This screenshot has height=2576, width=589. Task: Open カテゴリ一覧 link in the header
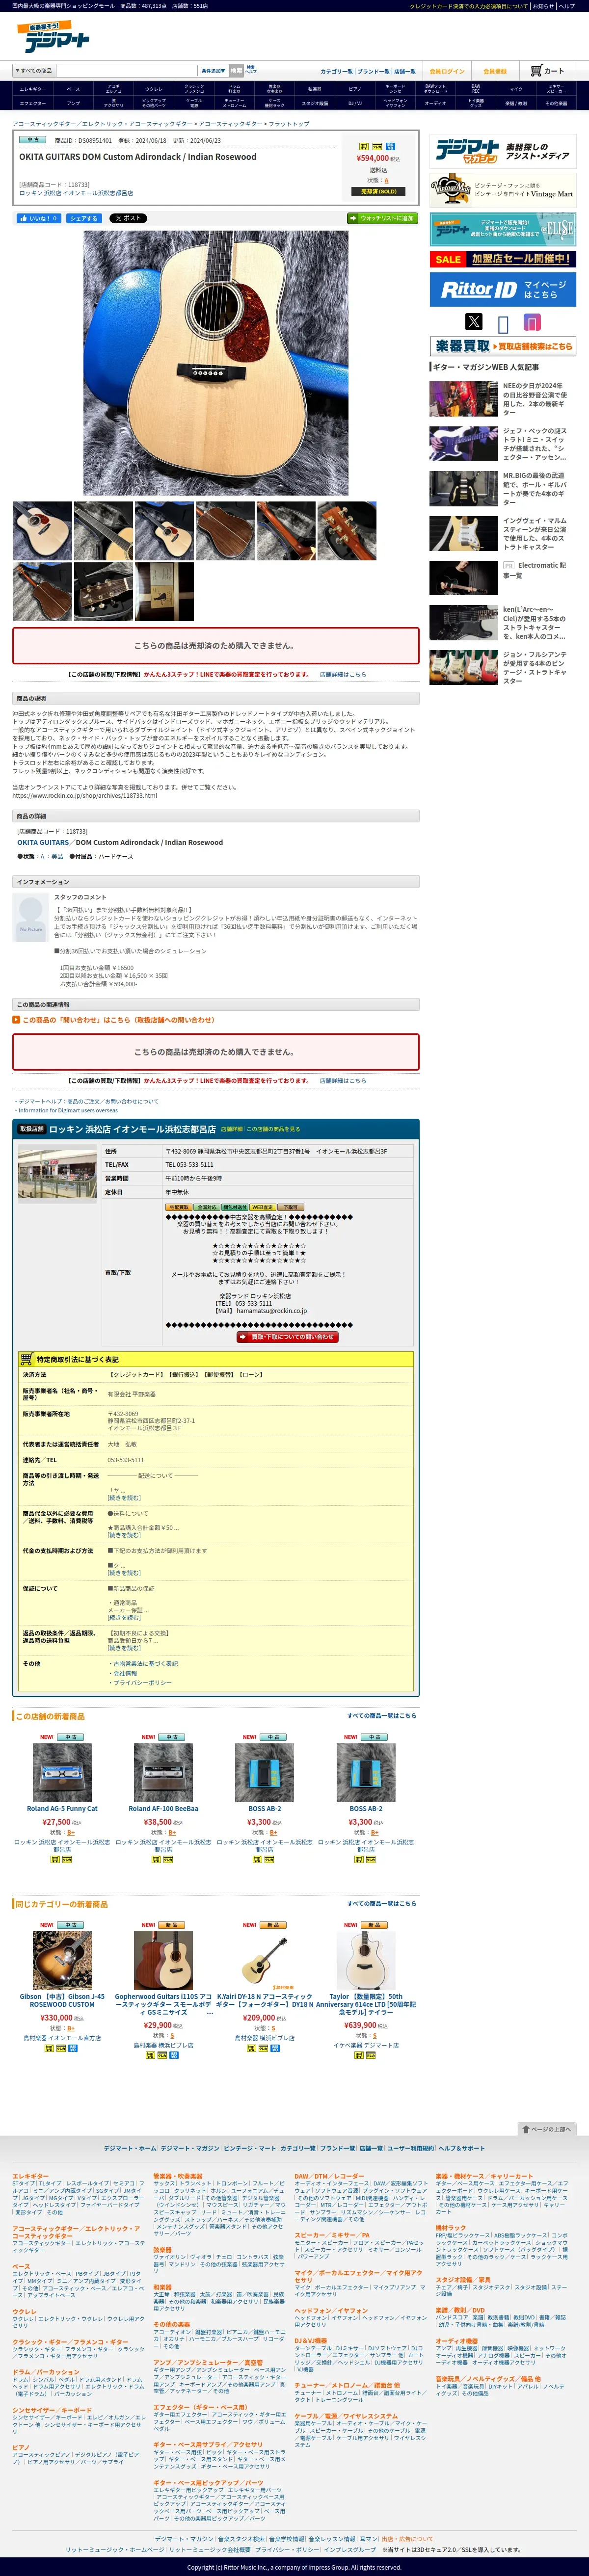click(x=336, y=72)
